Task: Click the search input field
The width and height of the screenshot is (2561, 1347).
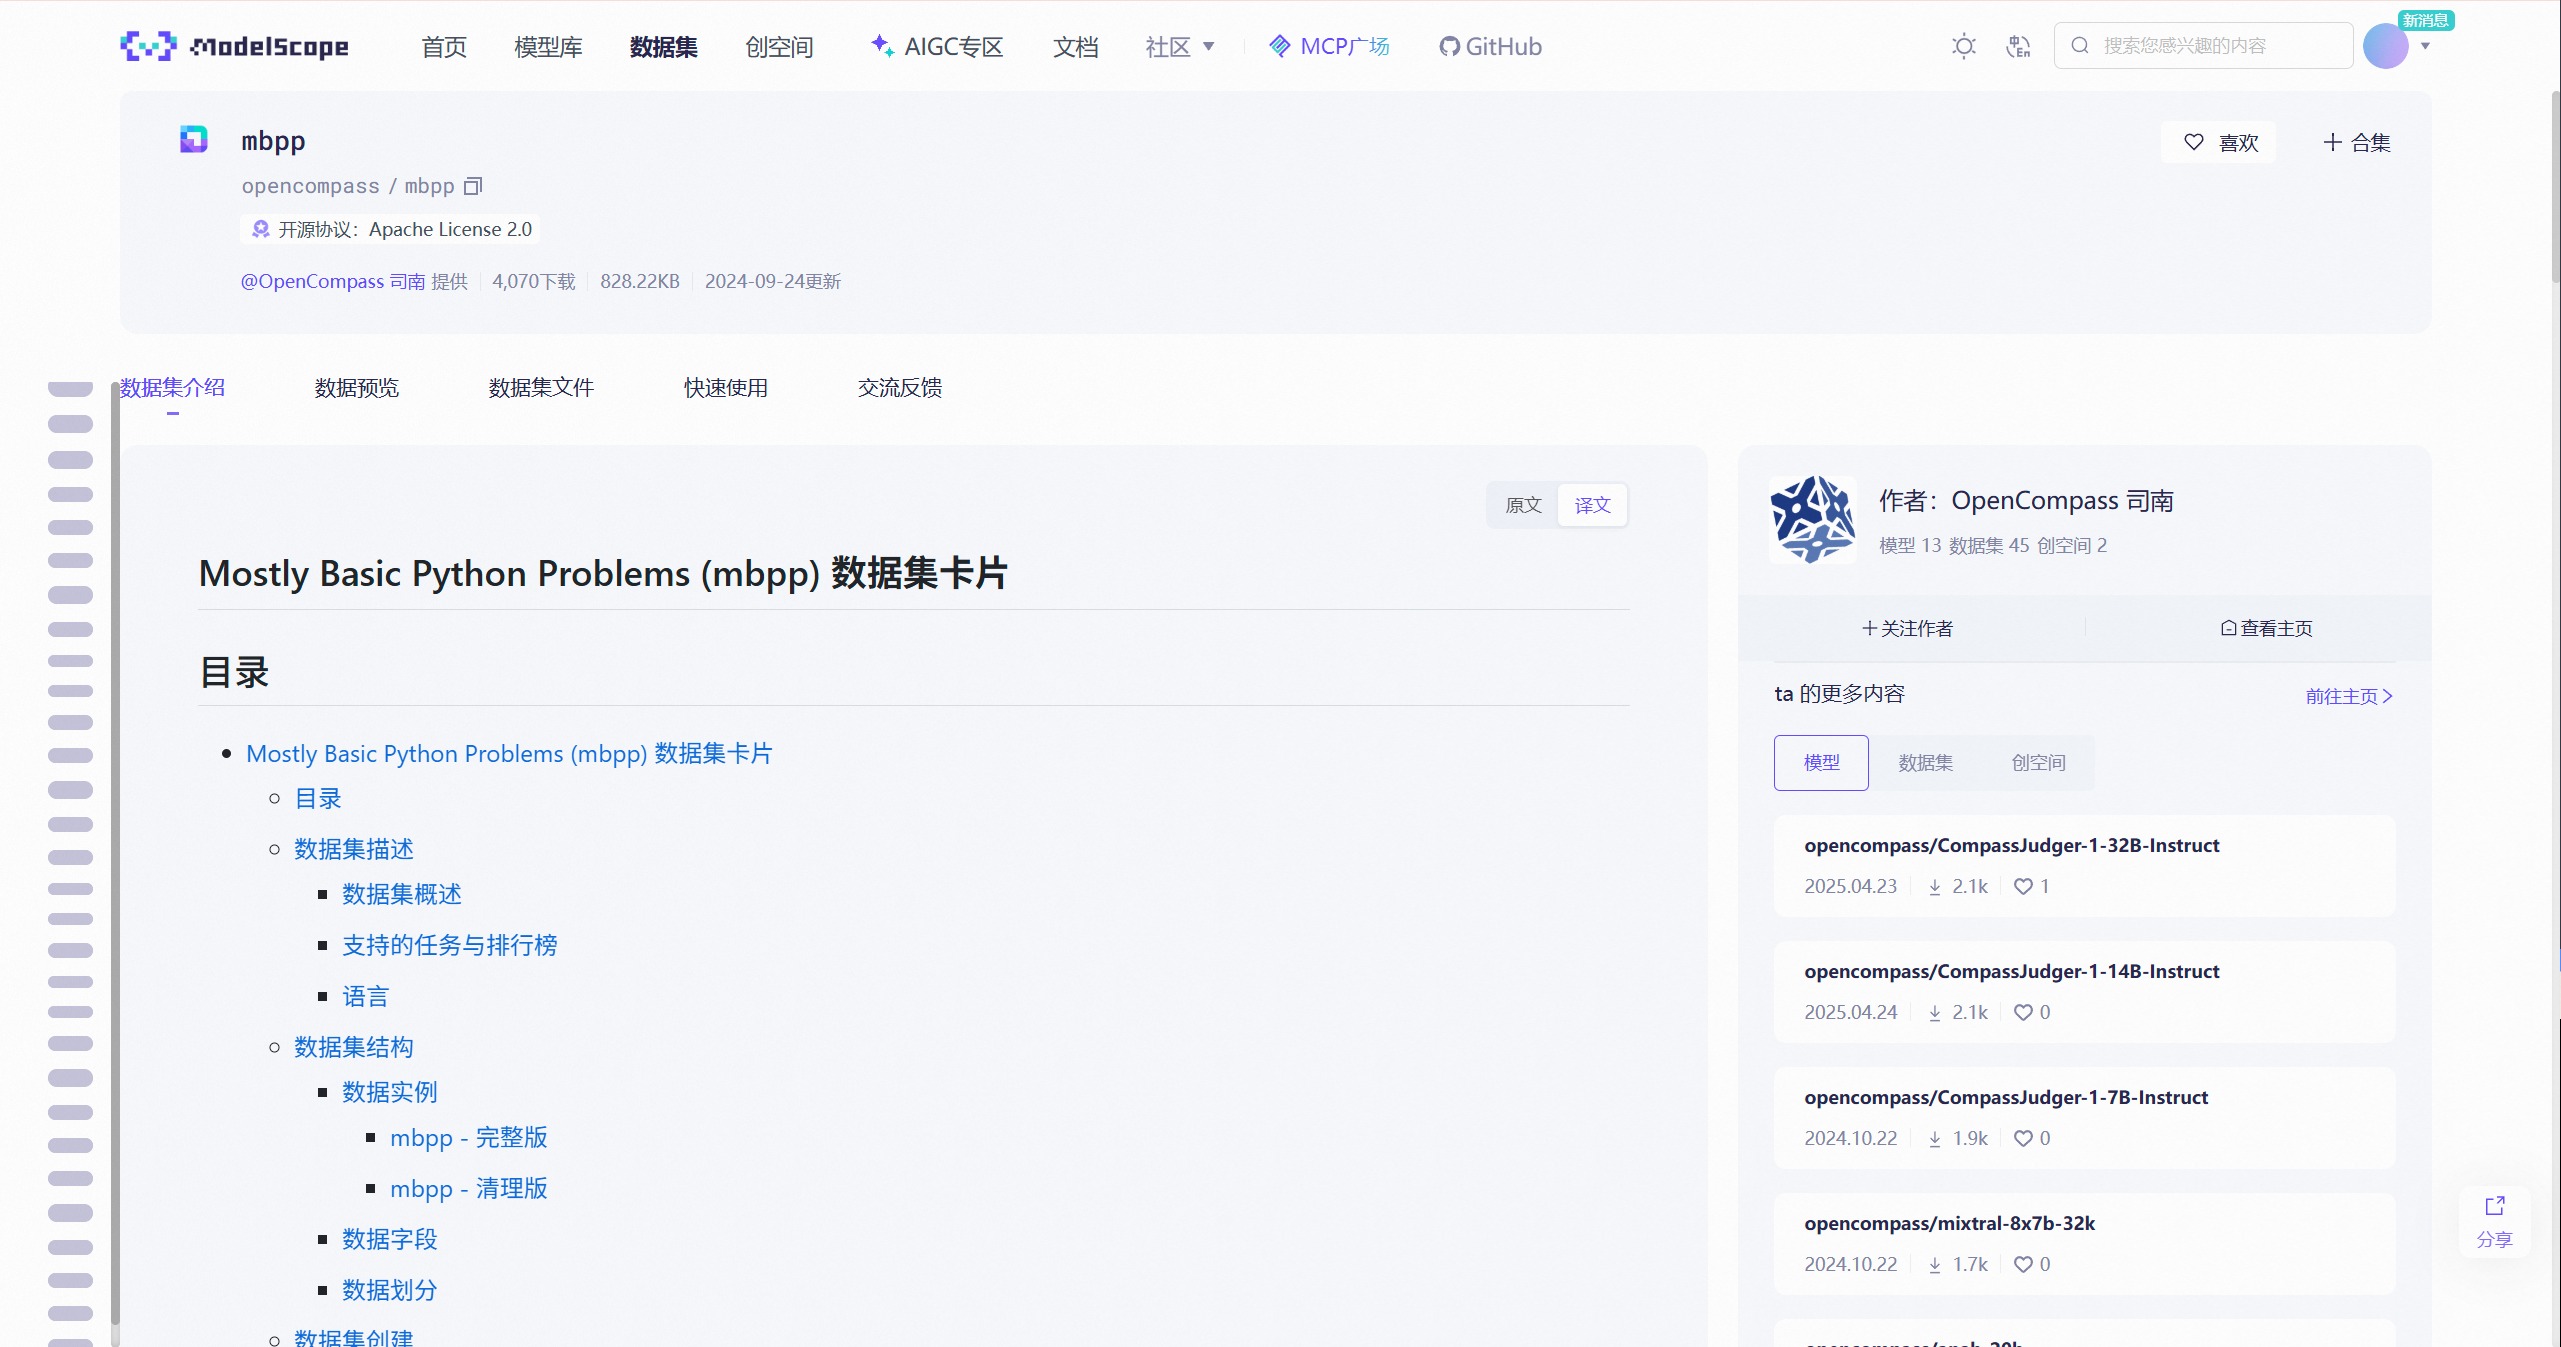Action: pyautogui.click(x=2203, y=46)
